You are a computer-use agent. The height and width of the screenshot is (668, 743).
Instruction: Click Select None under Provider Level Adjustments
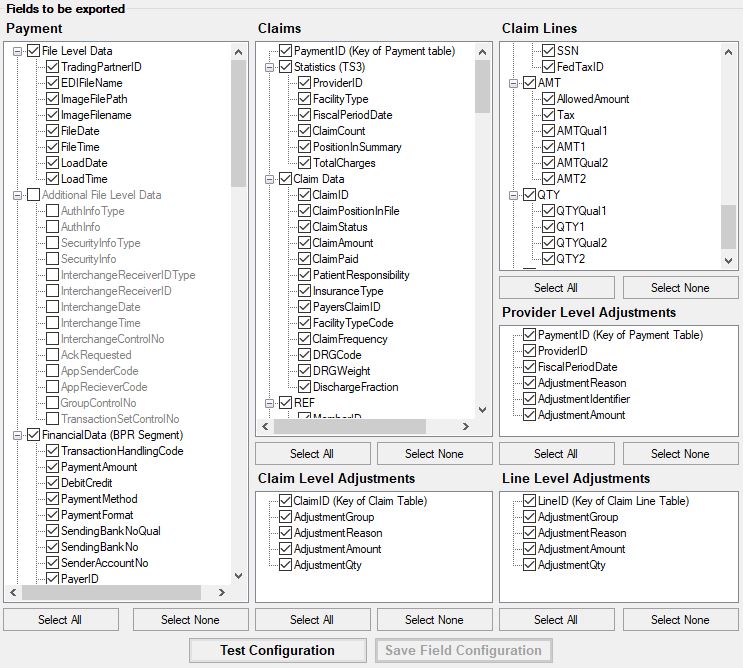click(680, 454)
